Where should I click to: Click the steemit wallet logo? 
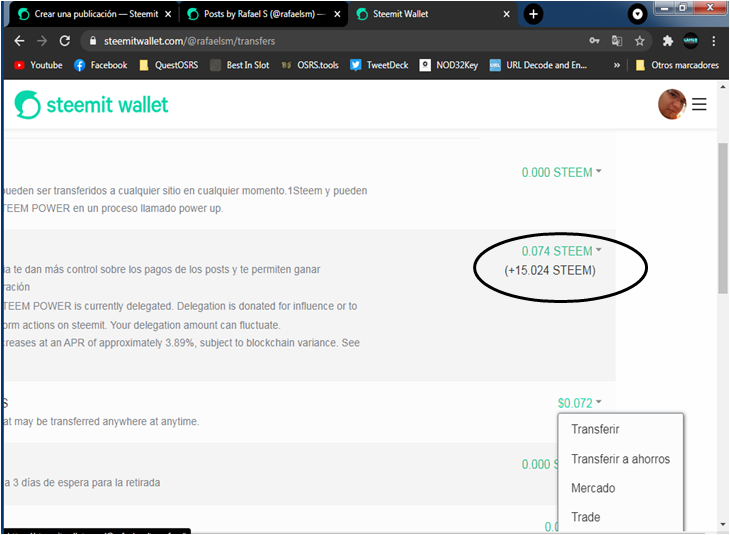tap(91, 105)
